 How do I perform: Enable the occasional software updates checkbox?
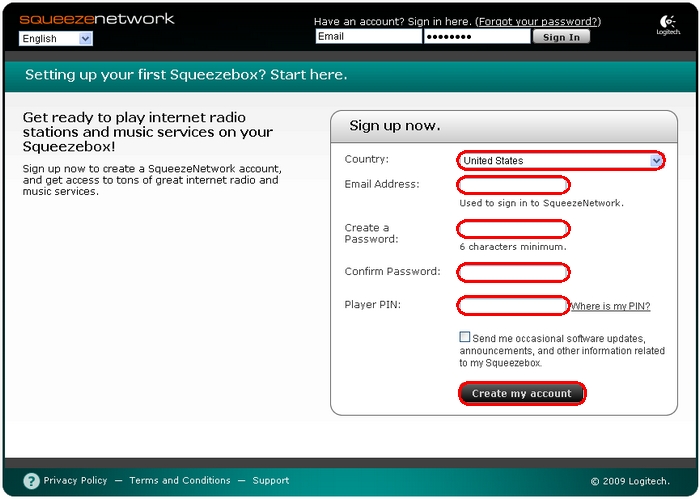coord(465,338)
